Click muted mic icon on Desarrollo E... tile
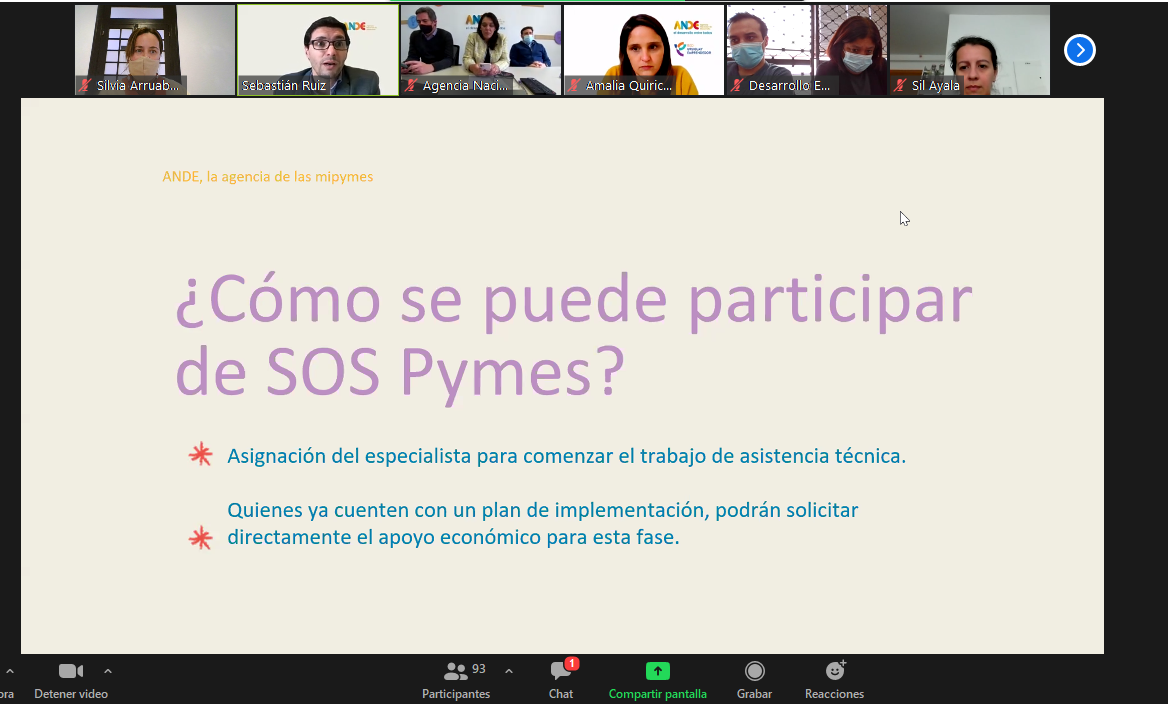The width and height of the screenshot is (1168, 704). 737,86
